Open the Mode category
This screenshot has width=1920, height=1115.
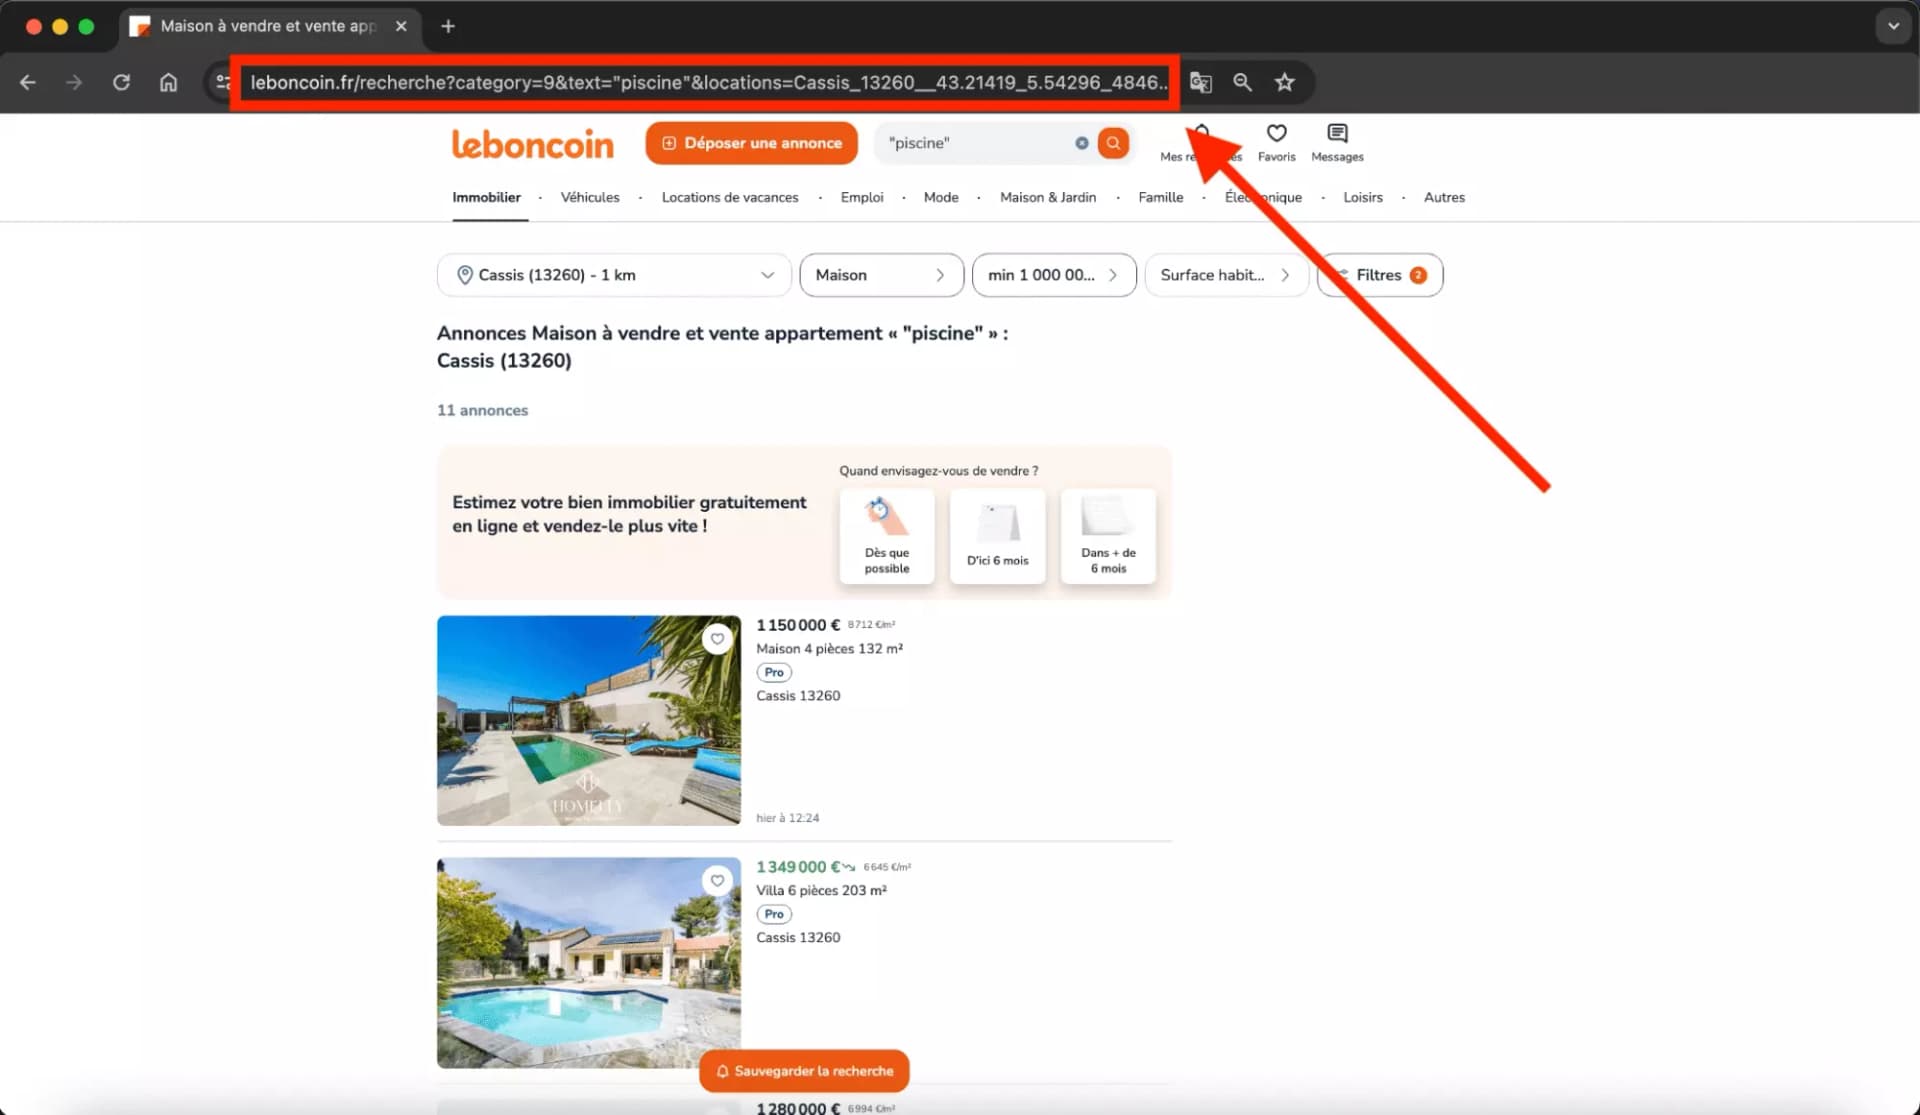(941, 197)
